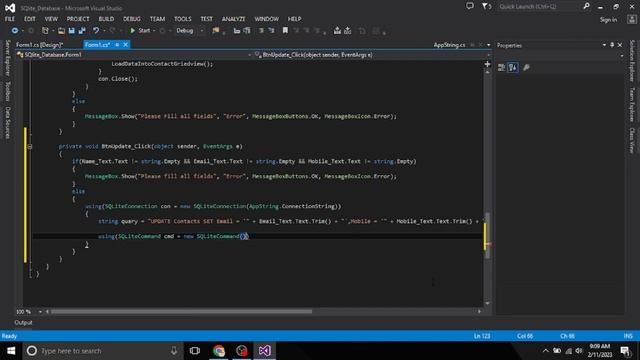Click the second publish/upload toolbar icon
This screenshot has width=640, height=360.
[x=348, y=31]
